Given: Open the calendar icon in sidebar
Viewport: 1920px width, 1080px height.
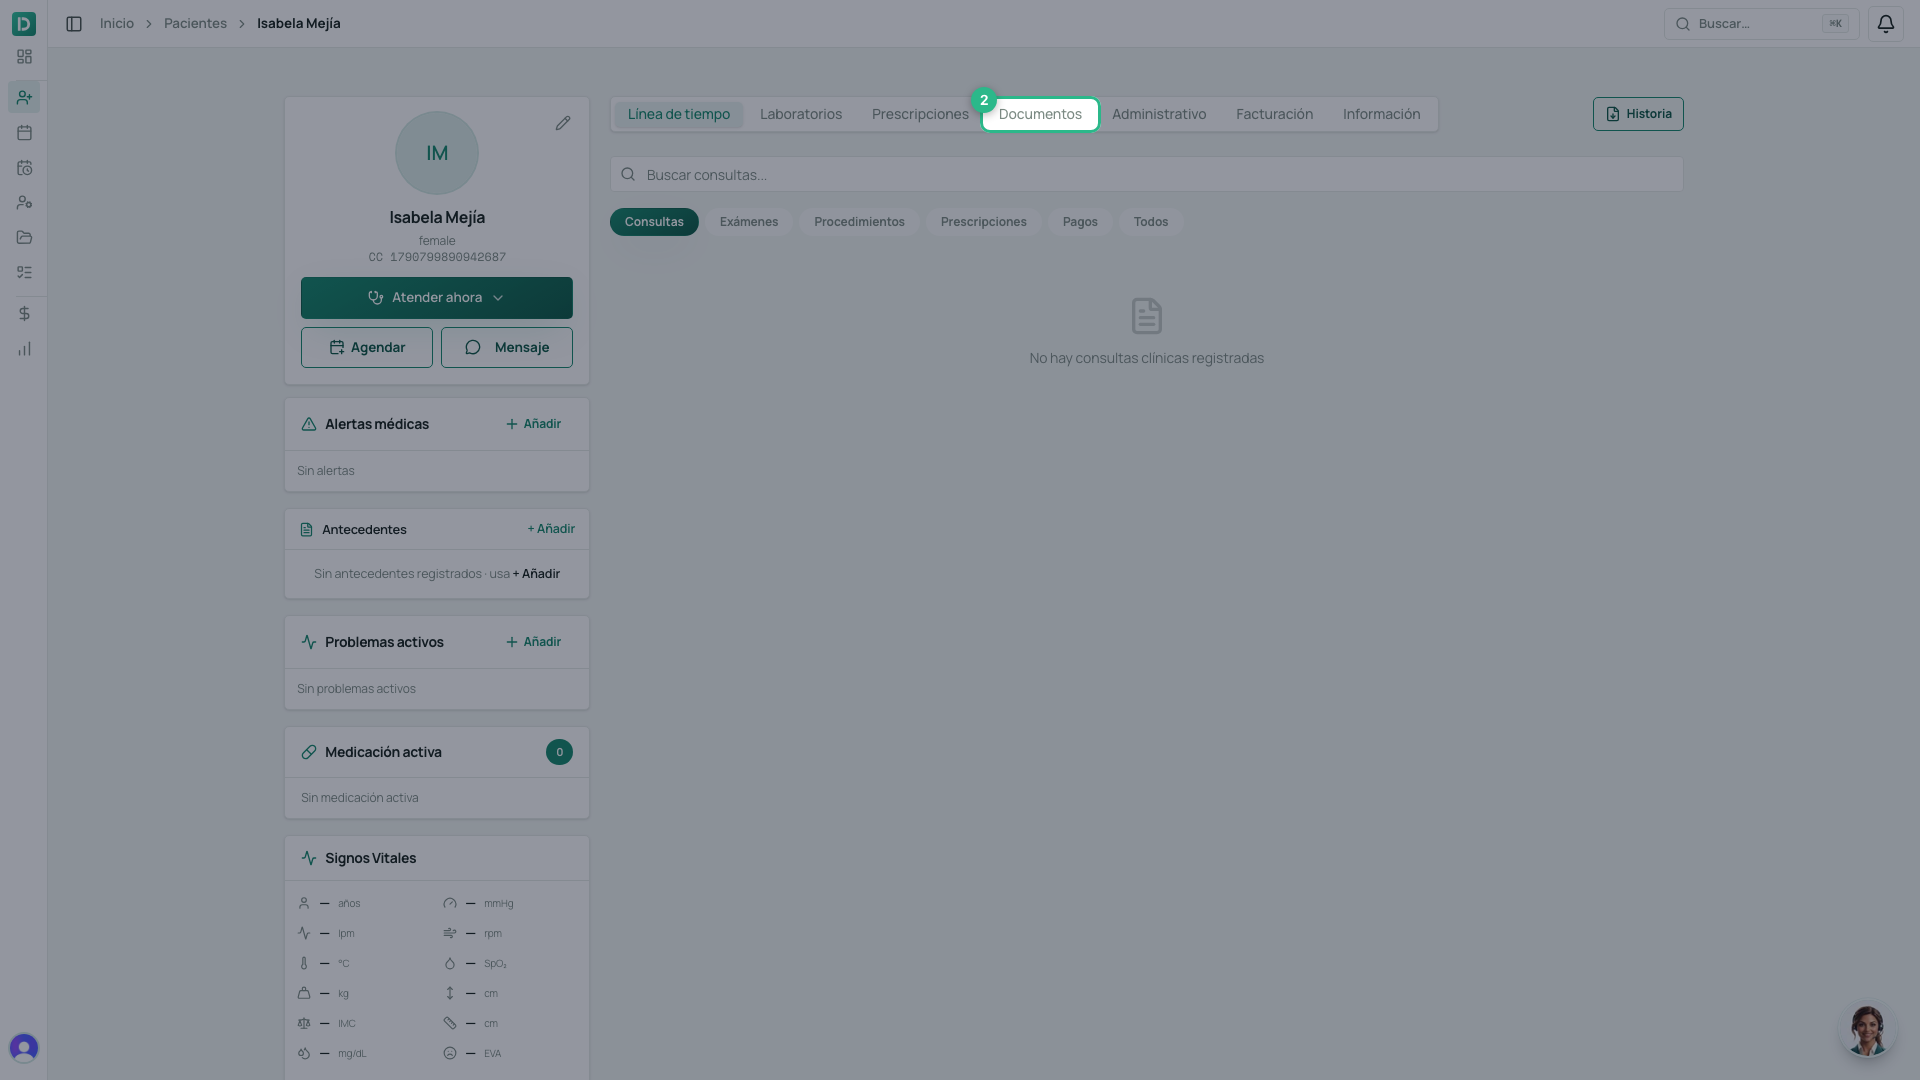Looking at the screenshot, I should coord(24,132).
